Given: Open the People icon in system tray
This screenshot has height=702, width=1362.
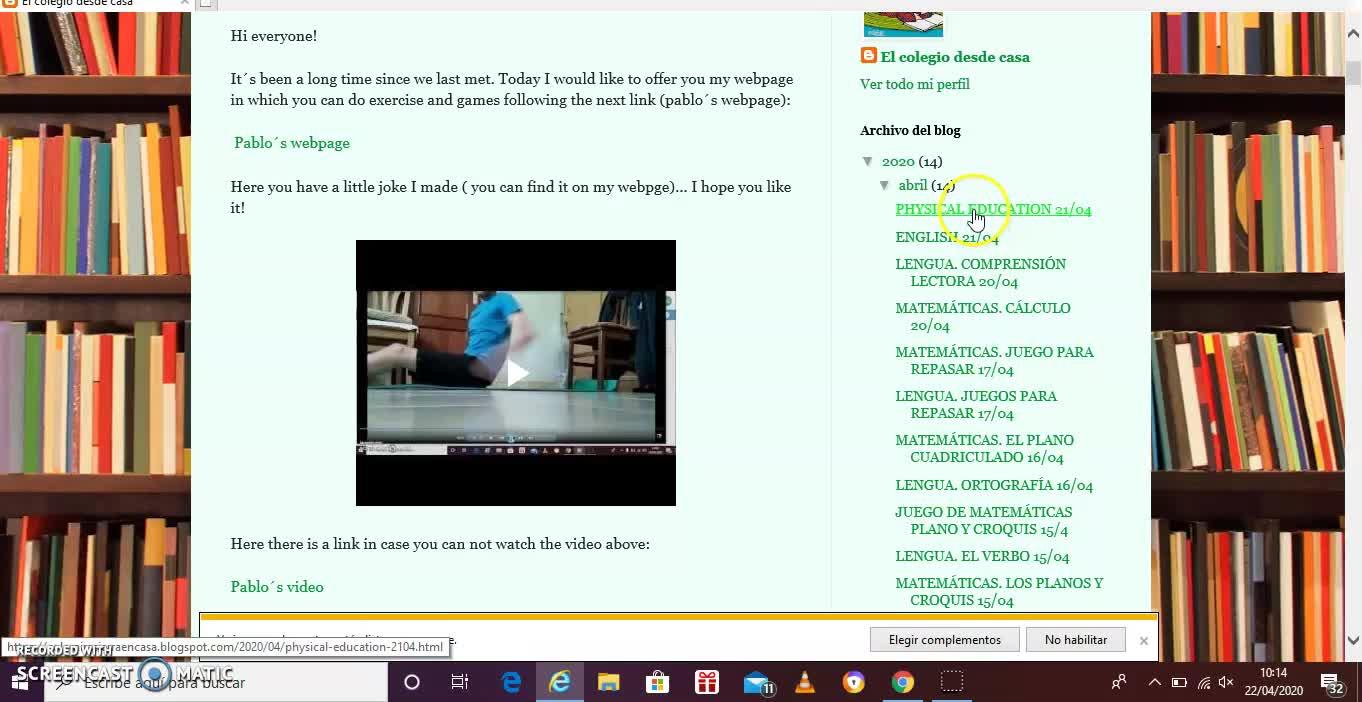Looking at the screenshot, I should [x=1119, y=682].
